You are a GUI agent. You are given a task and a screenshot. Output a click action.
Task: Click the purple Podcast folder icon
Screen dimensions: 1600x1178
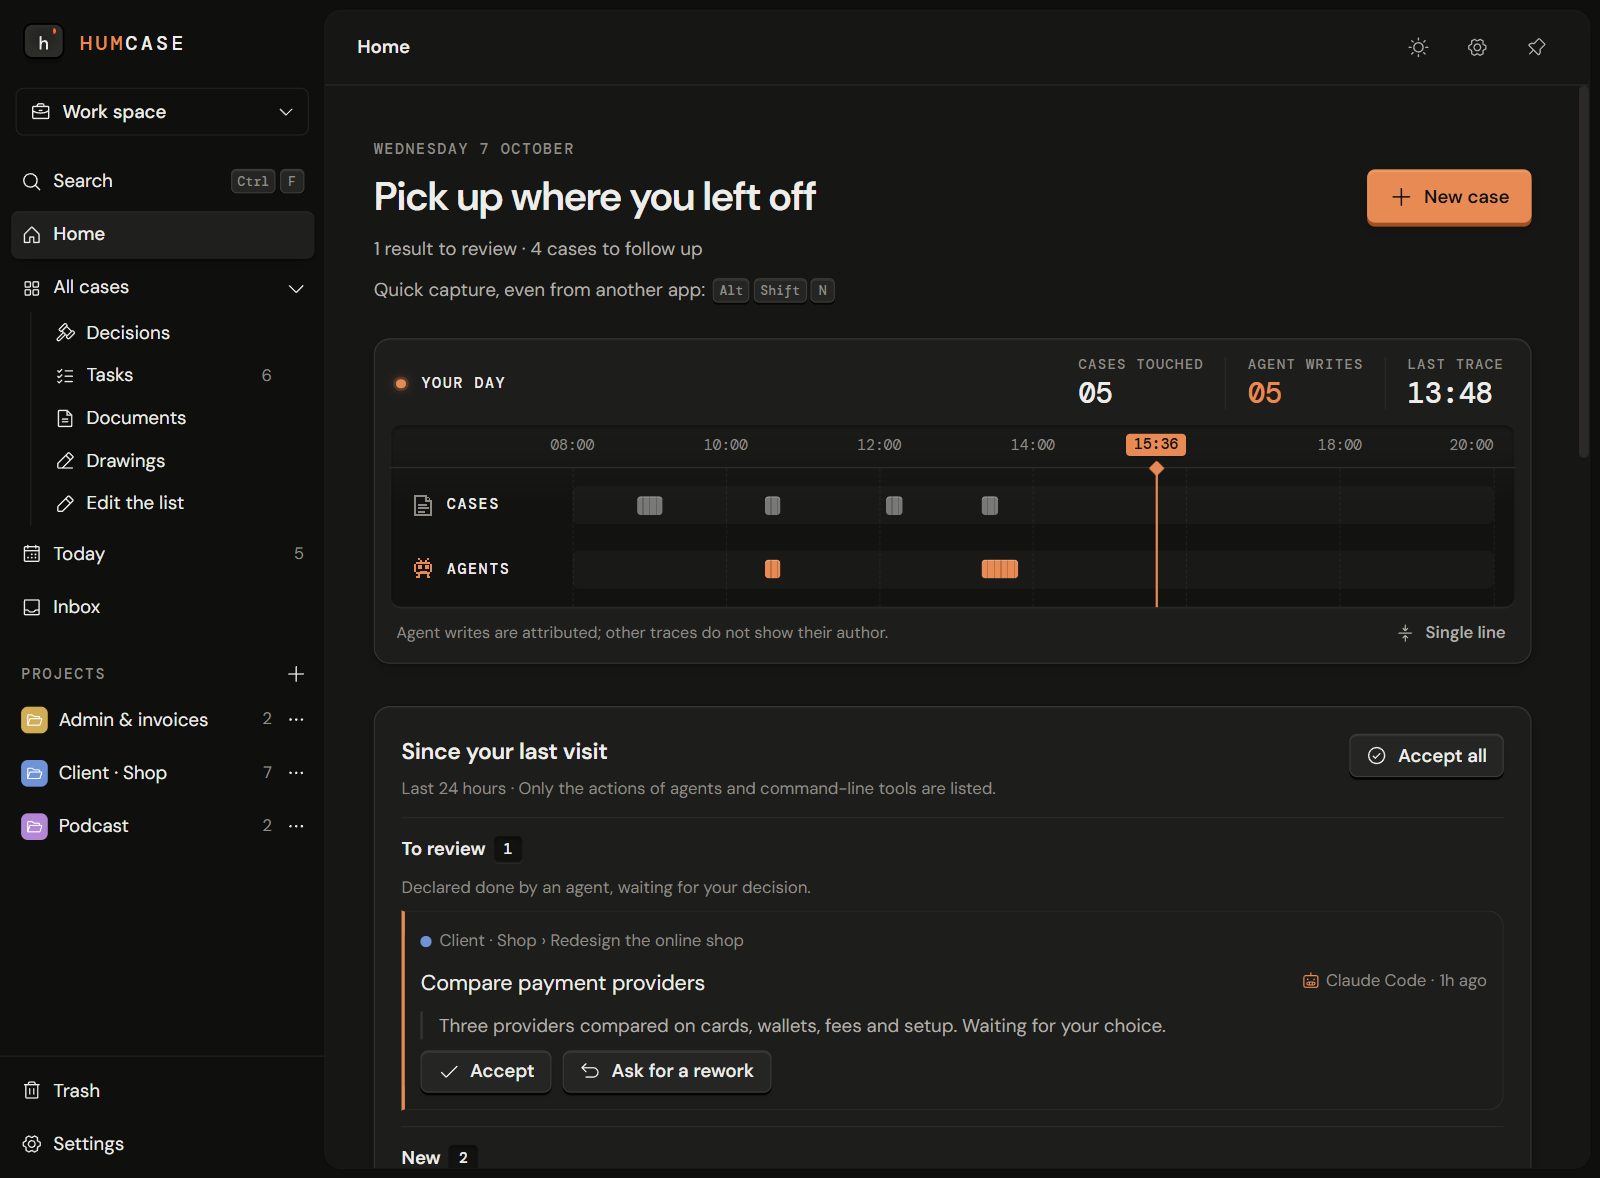(34, 826)
